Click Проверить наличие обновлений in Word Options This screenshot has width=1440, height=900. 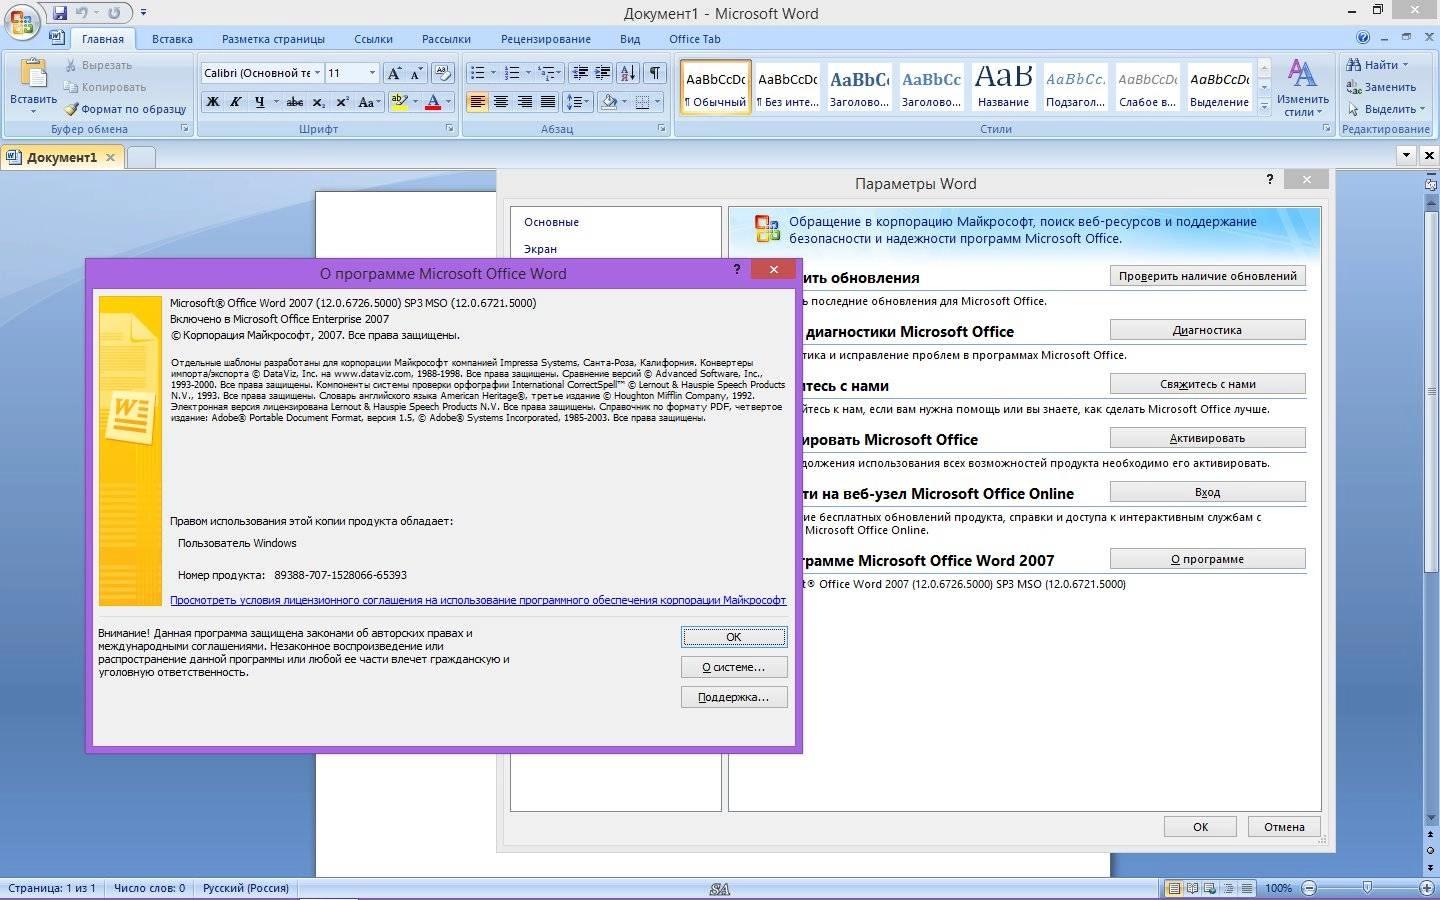coord(1207,276)
